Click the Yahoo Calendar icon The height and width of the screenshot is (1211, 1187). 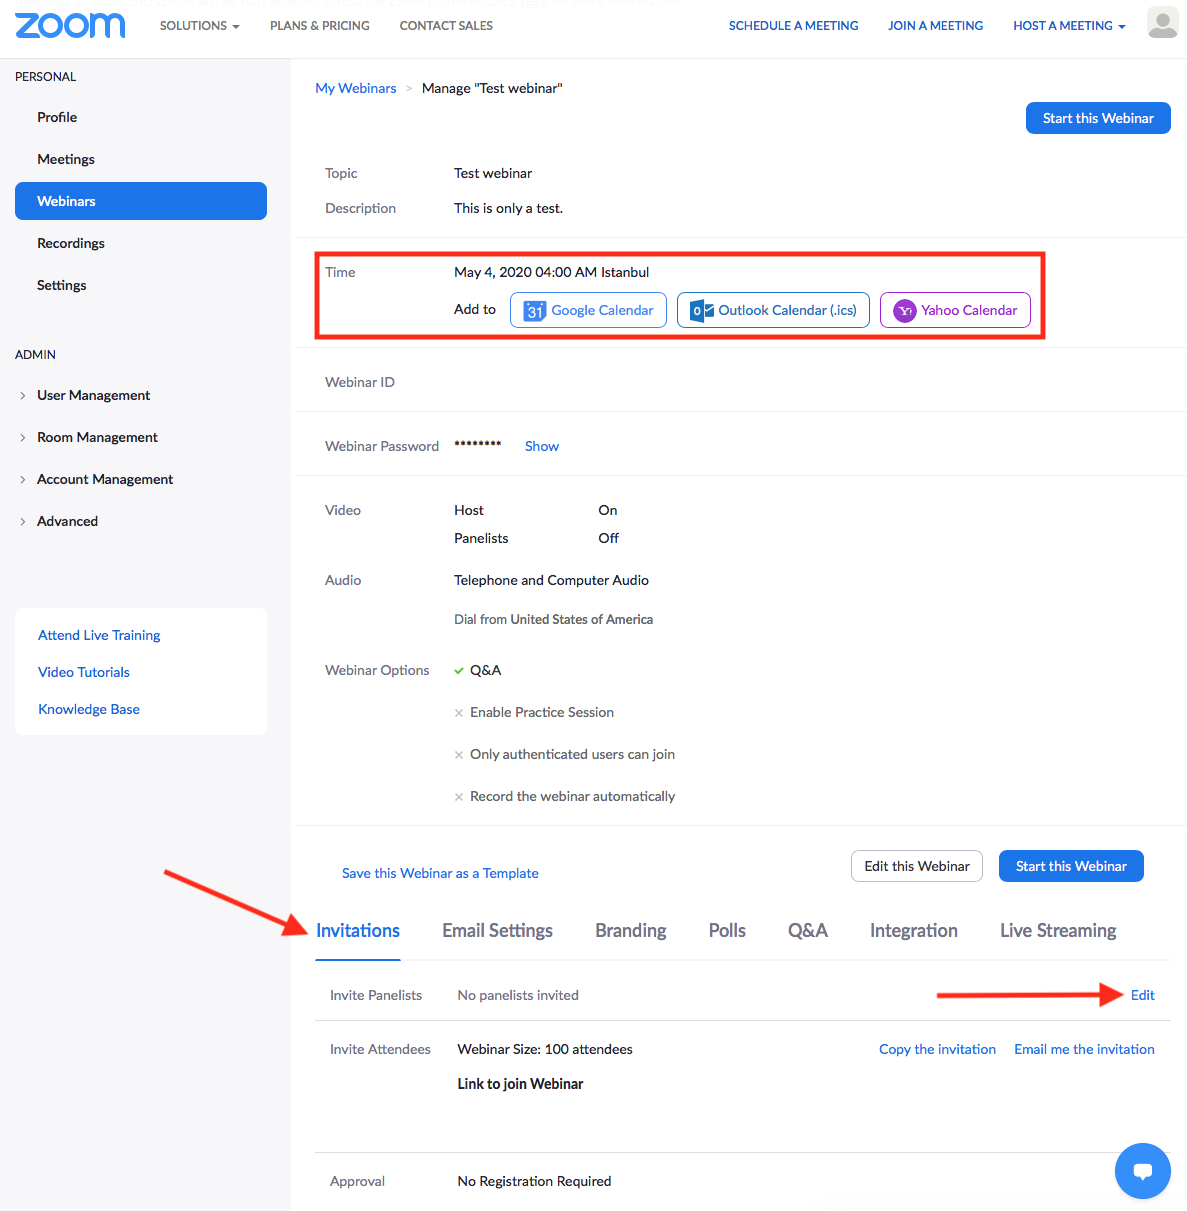(x=905, y=311)
